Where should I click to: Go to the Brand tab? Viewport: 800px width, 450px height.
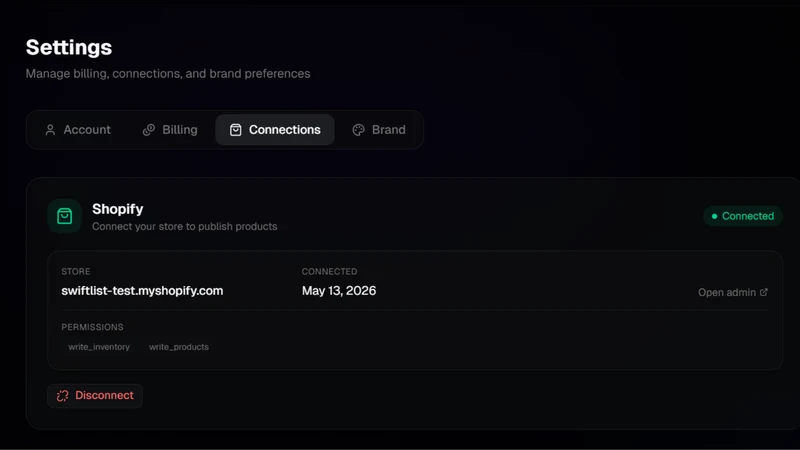(x=379, y=130)
